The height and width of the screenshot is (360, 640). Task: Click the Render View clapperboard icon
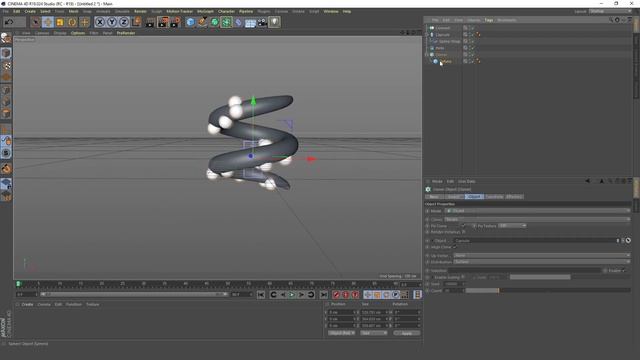[x=150, y=22]
